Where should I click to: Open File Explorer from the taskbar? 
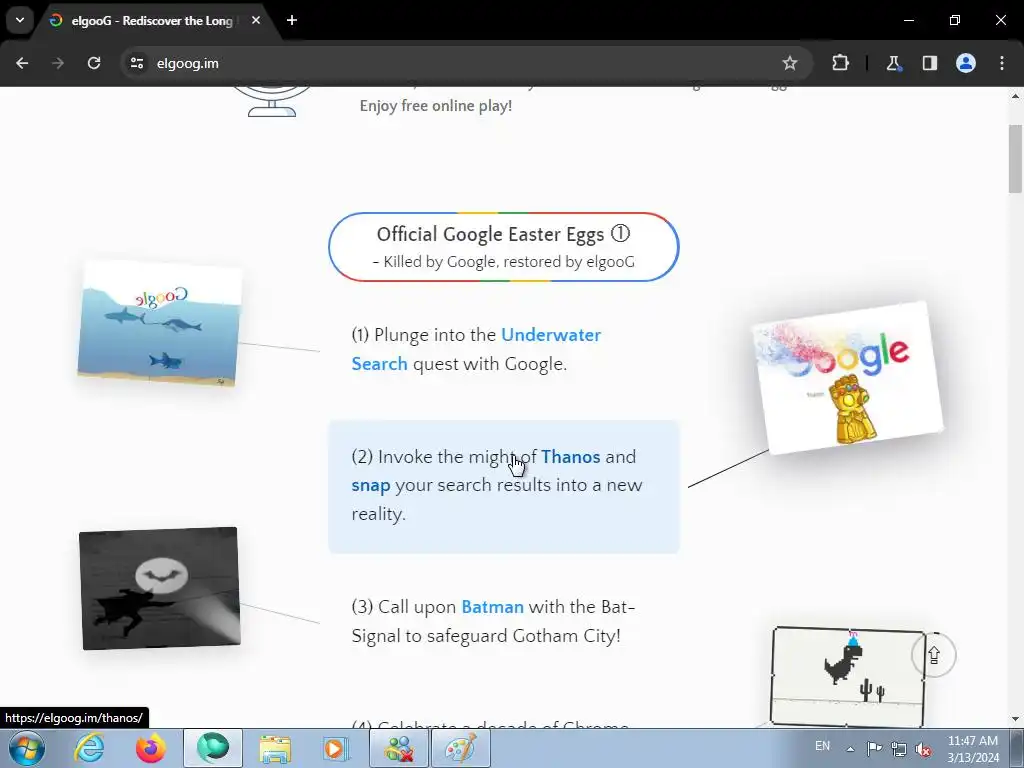click(275, 748)
